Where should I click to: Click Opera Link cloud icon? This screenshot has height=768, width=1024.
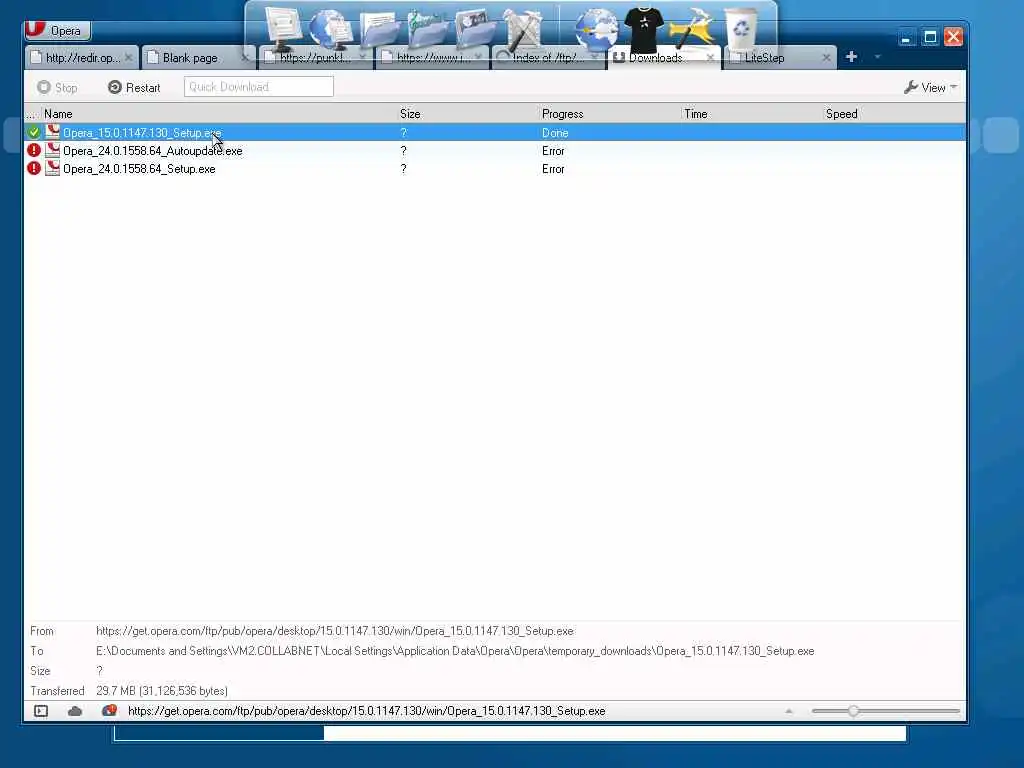[75, 711]
